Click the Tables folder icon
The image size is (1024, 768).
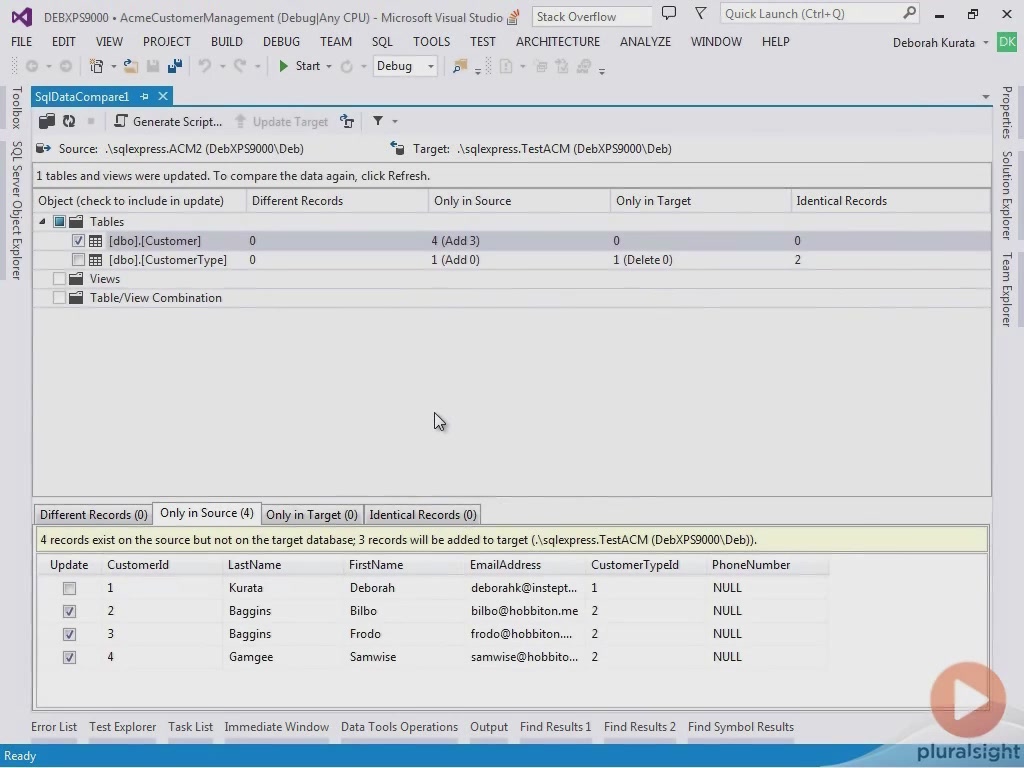click(76, 221)
